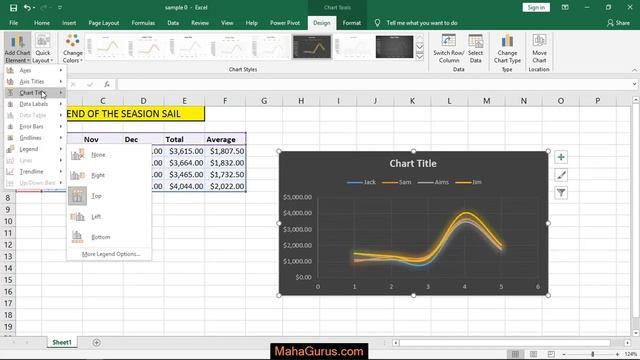Collapse the ribbon
640x360 pixels.
pos(634,70)
